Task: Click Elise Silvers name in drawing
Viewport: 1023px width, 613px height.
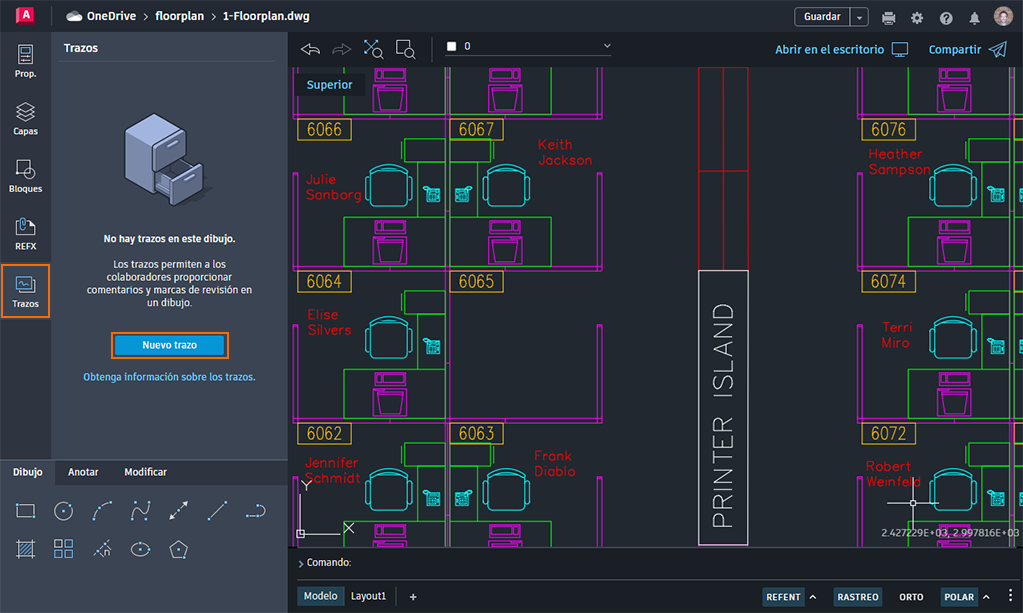Action: pos(329,322)
